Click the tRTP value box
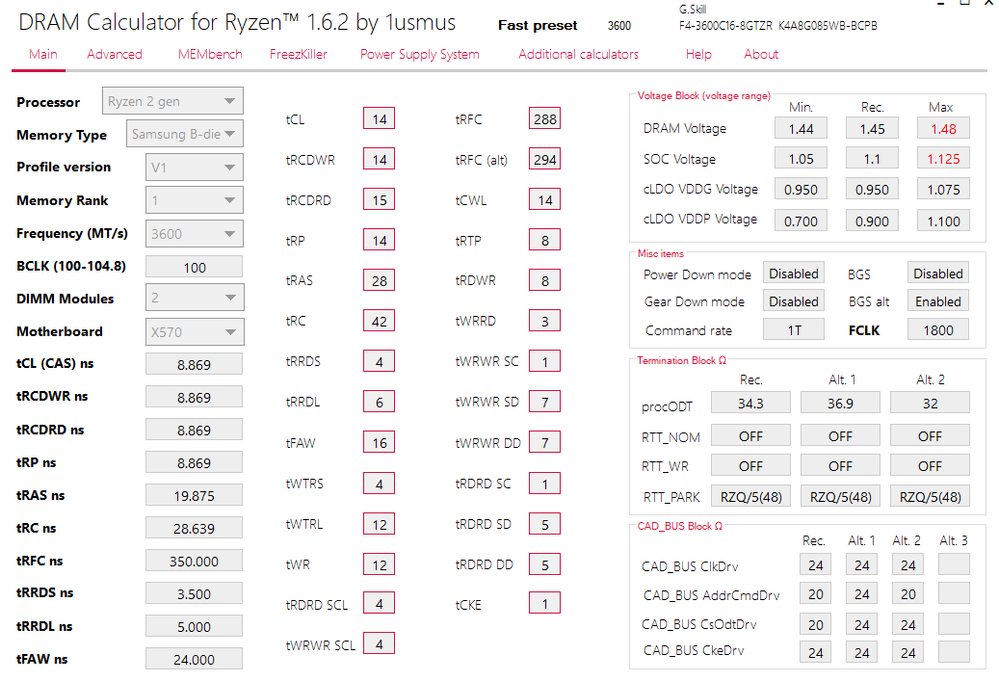Screen dimensions: 999x679 (545, 241)
